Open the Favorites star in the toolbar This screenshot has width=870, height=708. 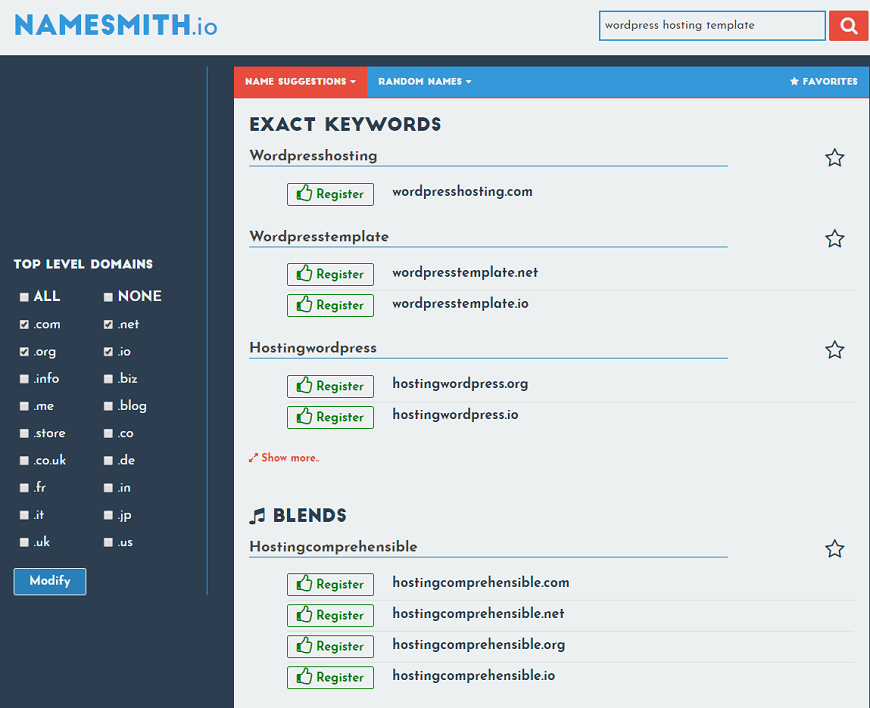point(824,82)
